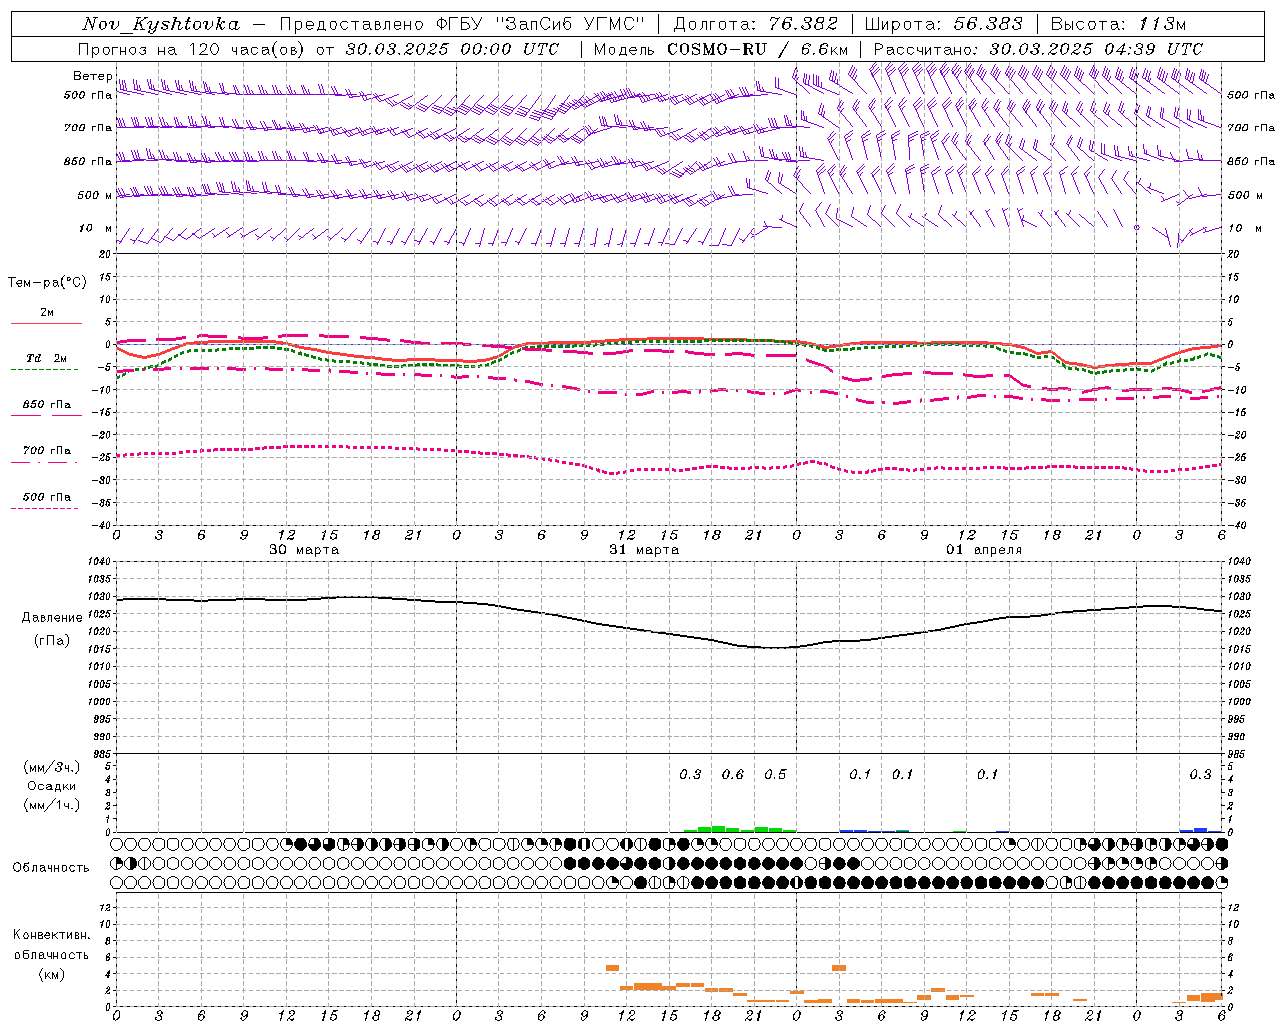The image size is (1280, 1024).
Task: Click the date label 01 апреля
Action: (984, 549)
